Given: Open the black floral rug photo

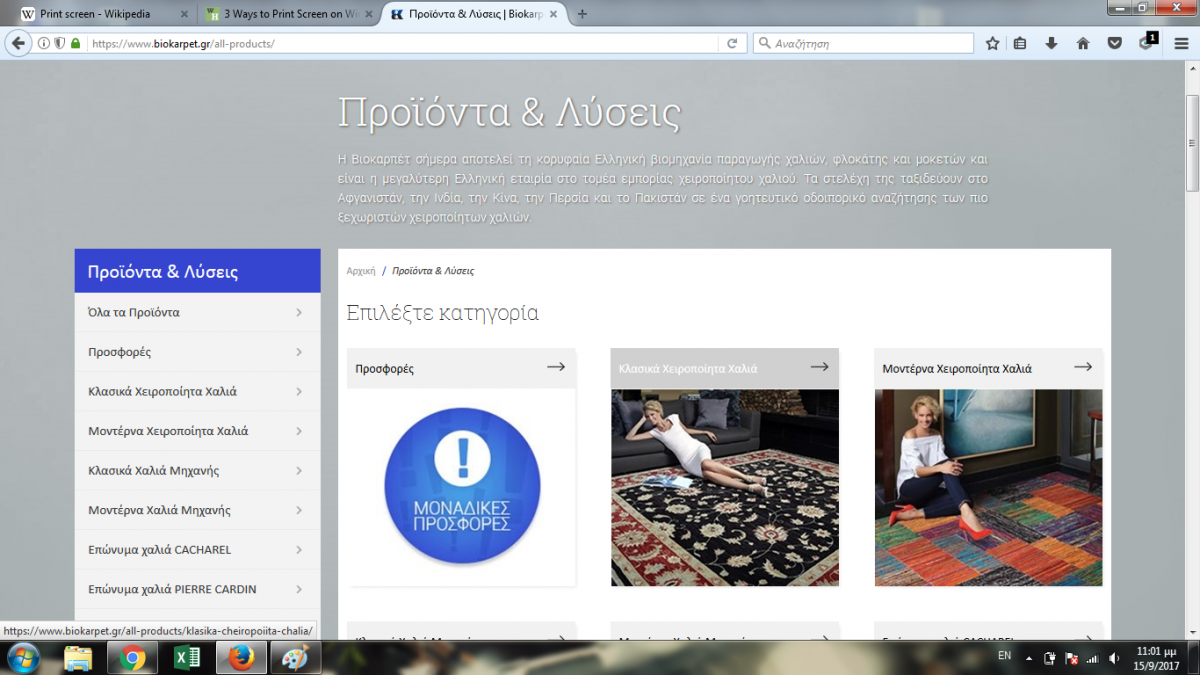Looking at the screenshot, I should (x=725, y=487).
